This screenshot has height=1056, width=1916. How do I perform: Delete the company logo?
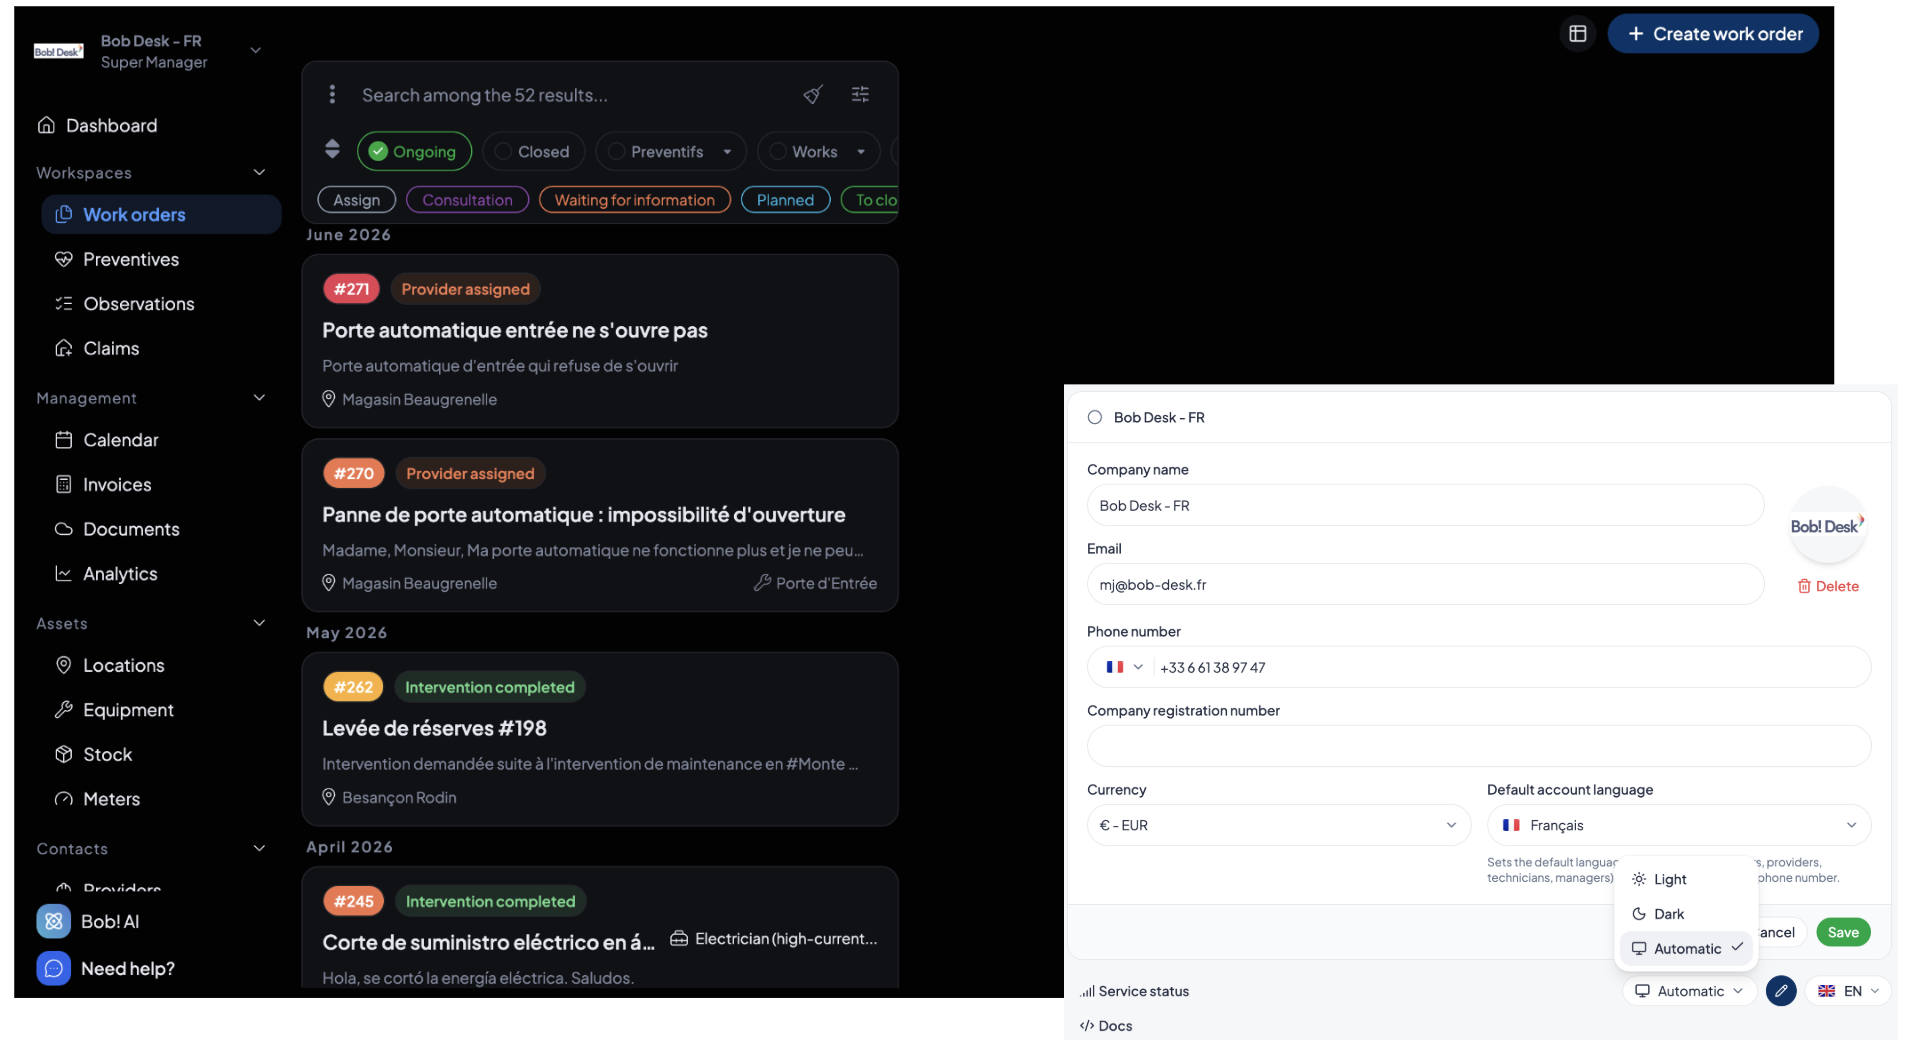pyautogui.click(x=1828, y=587)
